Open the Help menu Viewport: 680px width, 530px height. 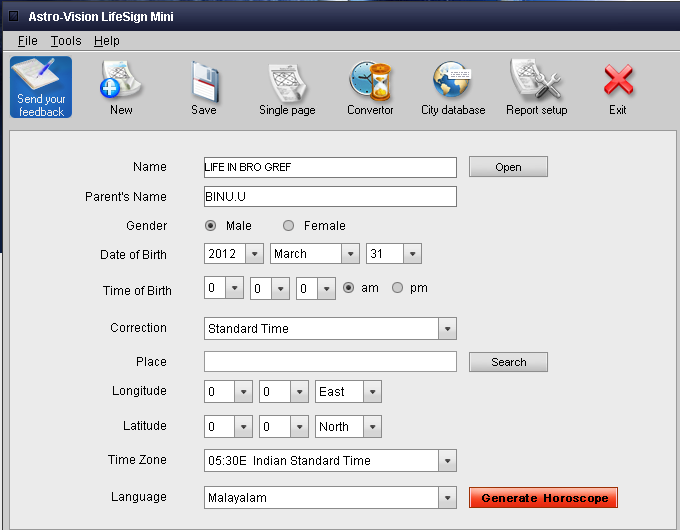(107, 41)
